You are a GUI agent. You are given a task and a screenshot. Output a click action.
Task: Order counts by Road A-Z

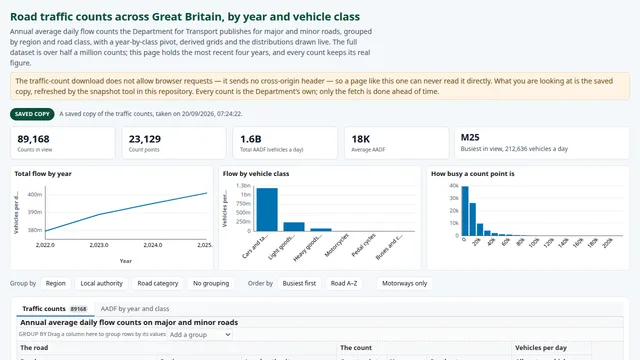tap(344, 283)
